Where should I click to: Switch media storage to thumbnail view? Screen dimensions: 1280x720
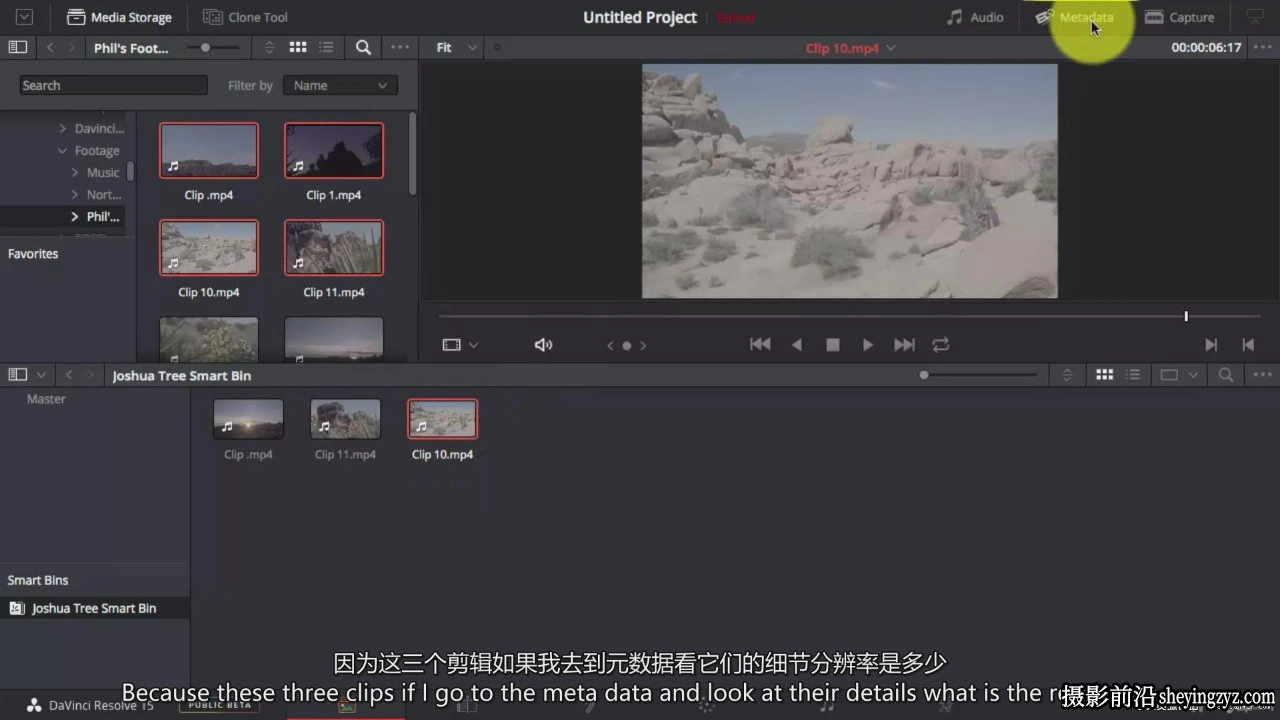298,47
